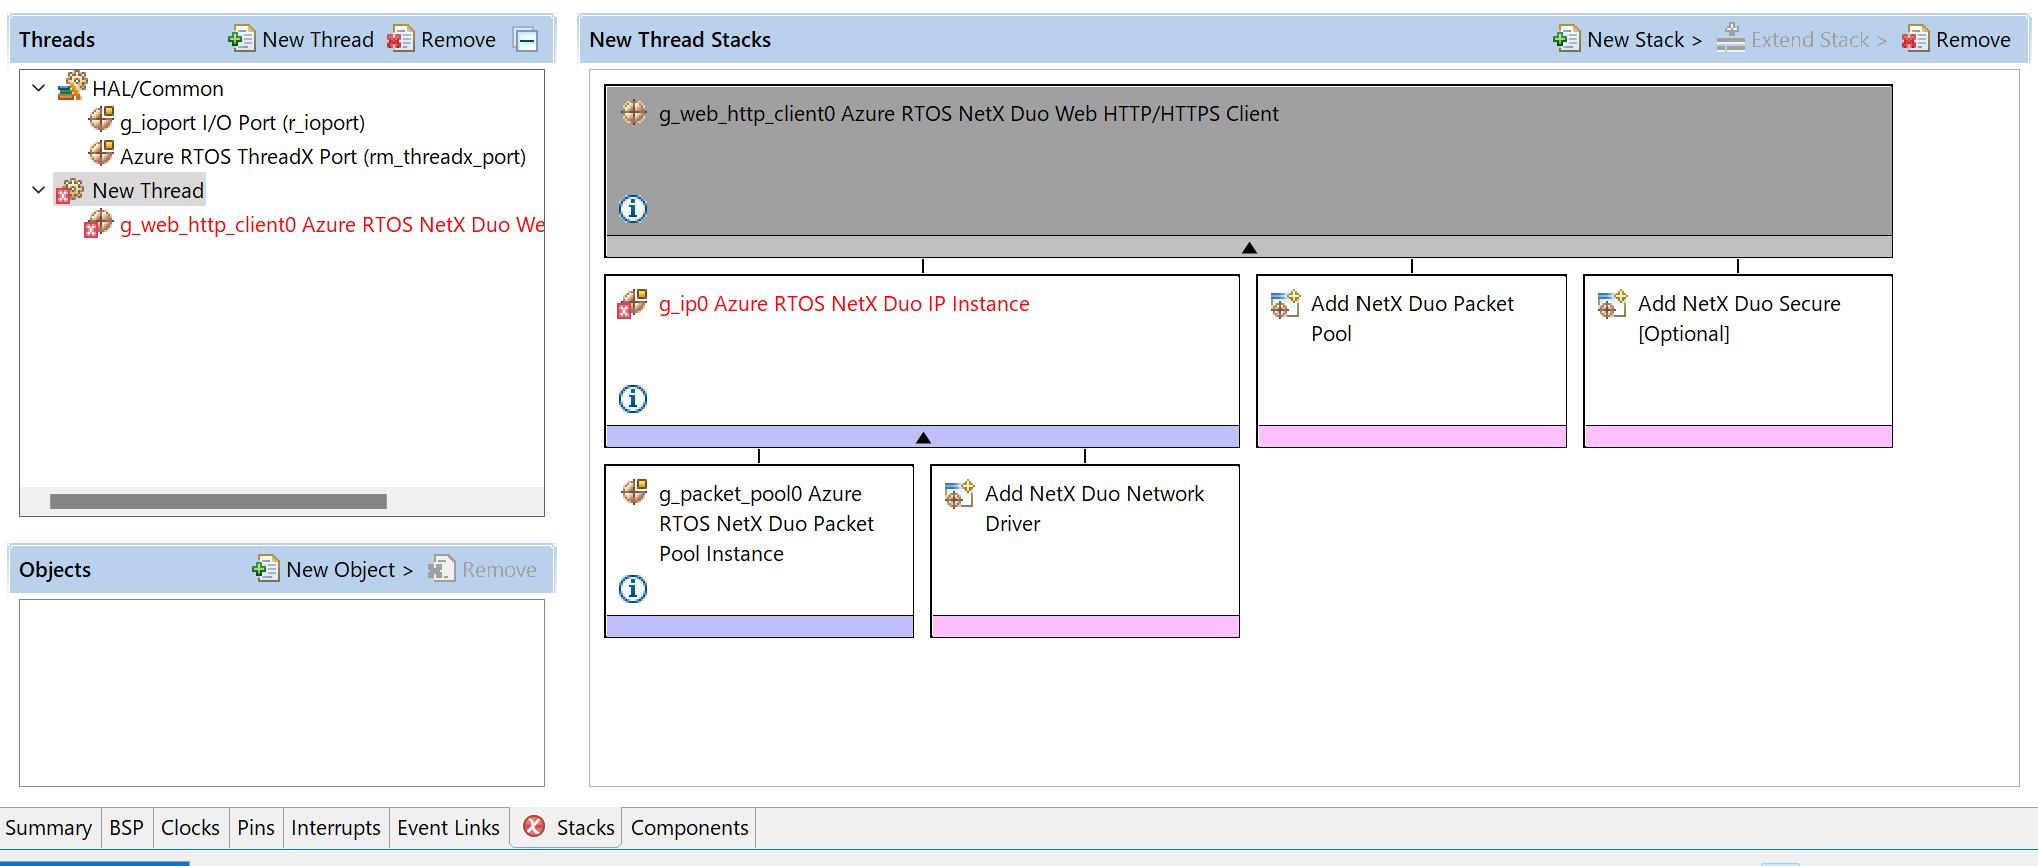Click the disabled Remove icon in Objects panel
Viewport: 2038px width, 866px height.
(441, 569)
